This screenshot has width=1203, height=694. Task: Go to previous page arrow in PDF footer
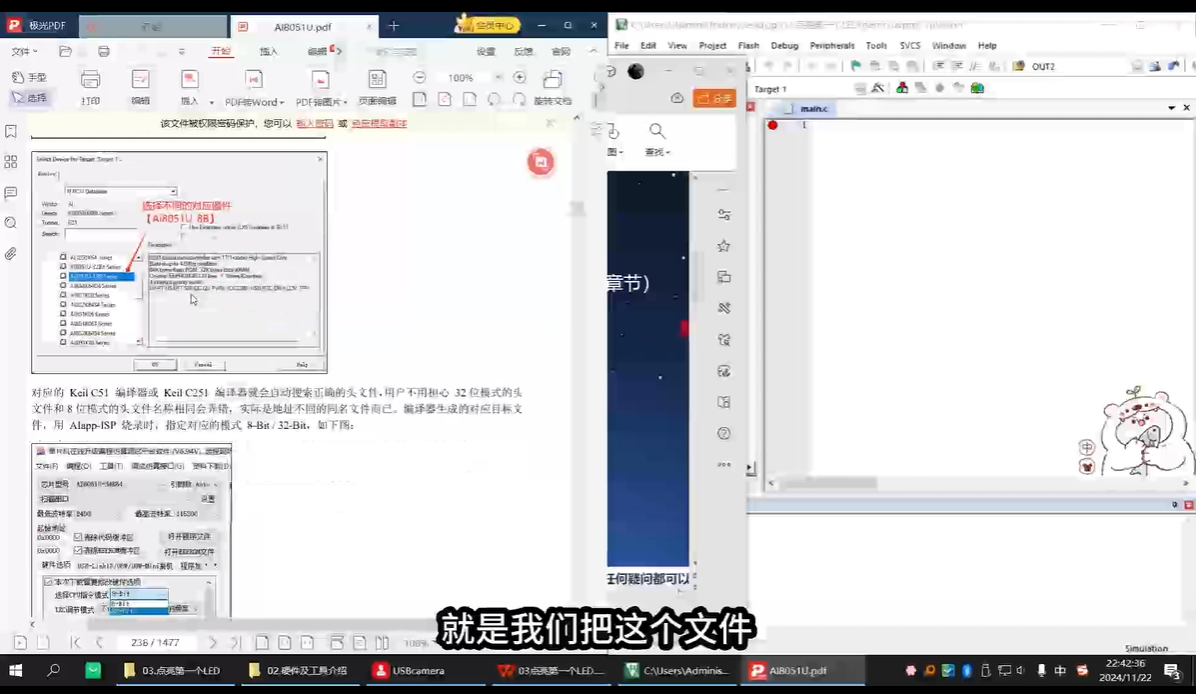point(99,643)
